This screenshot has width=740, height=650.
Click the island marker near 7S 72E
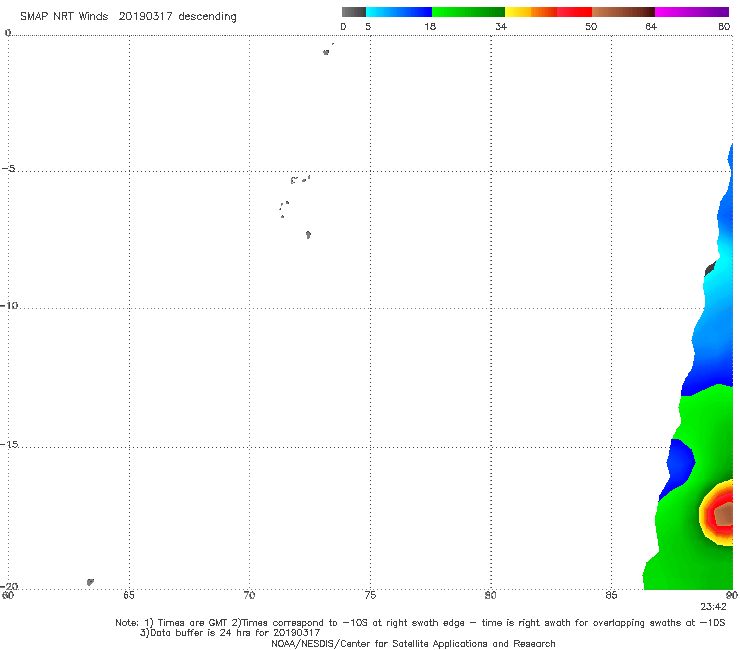point(308,235)
